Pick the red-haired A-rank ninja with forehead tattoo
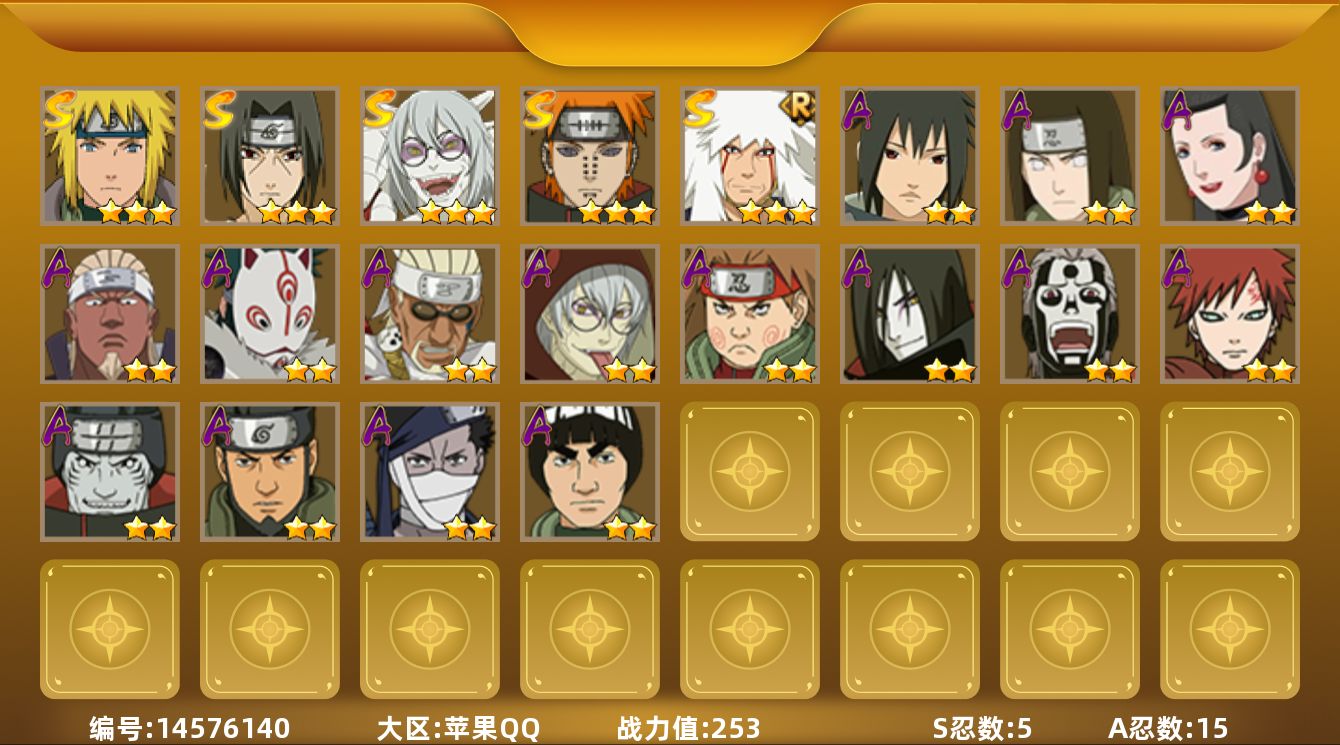 pos(1230,314)
